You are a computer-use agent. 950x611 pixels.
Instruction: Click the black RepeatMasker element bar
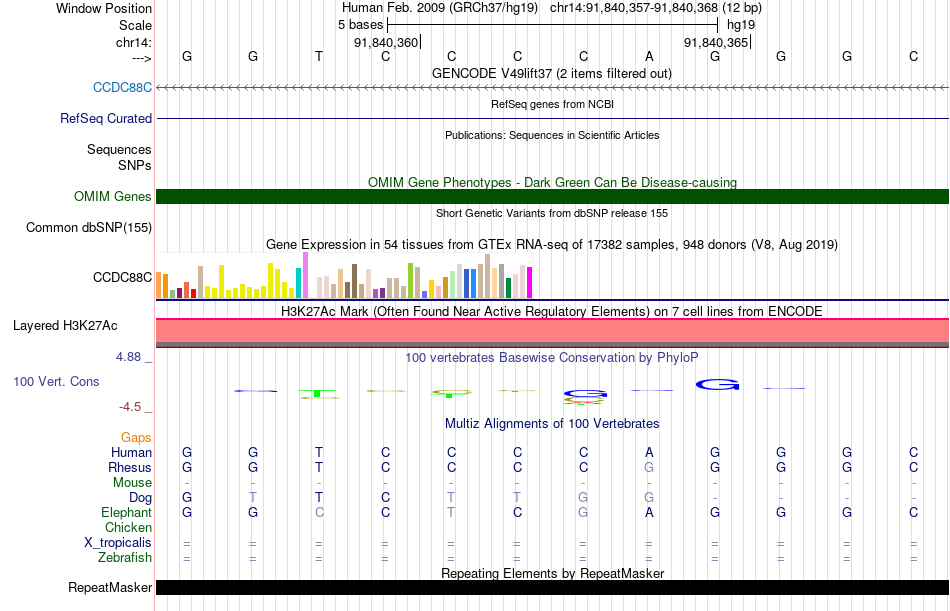553,587
